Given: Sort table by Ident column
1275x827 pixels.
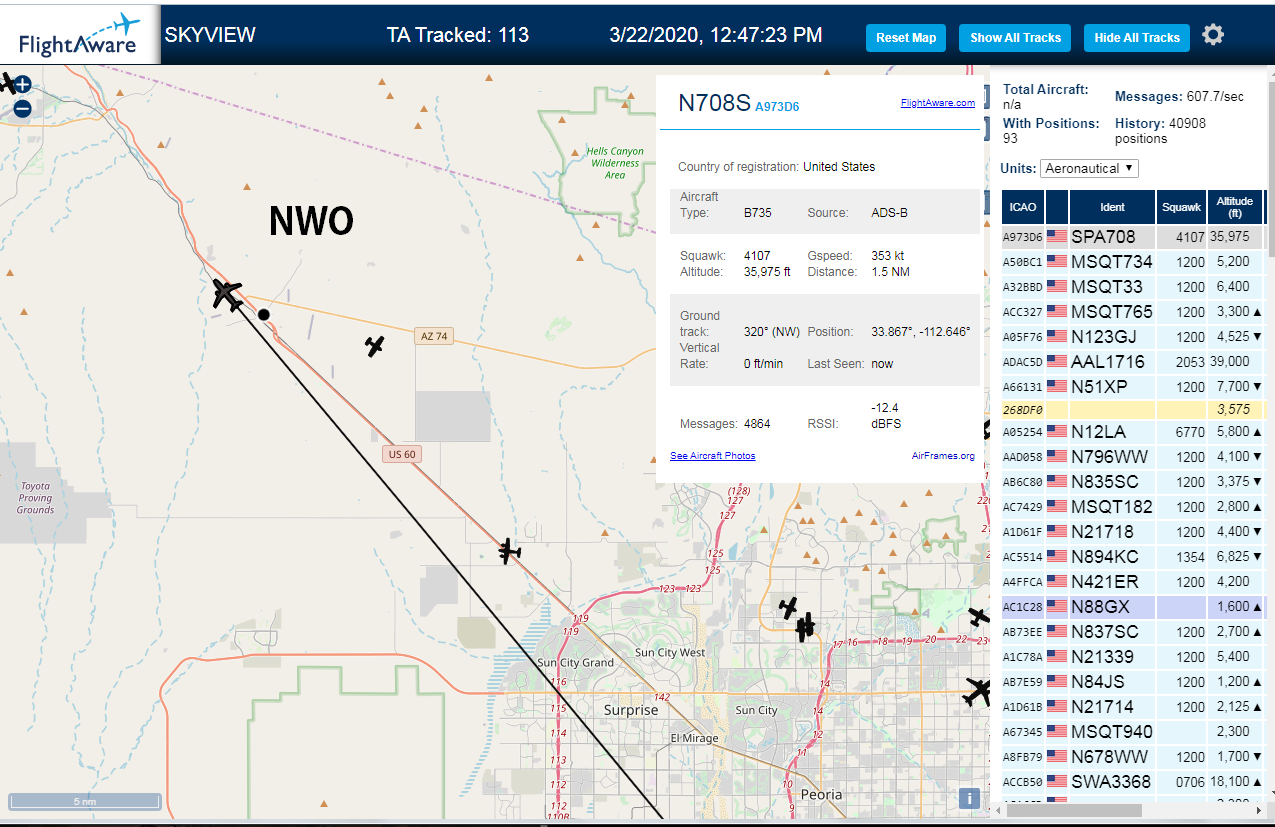Looking at the screenshot, I should click(x=1112, y=207).
